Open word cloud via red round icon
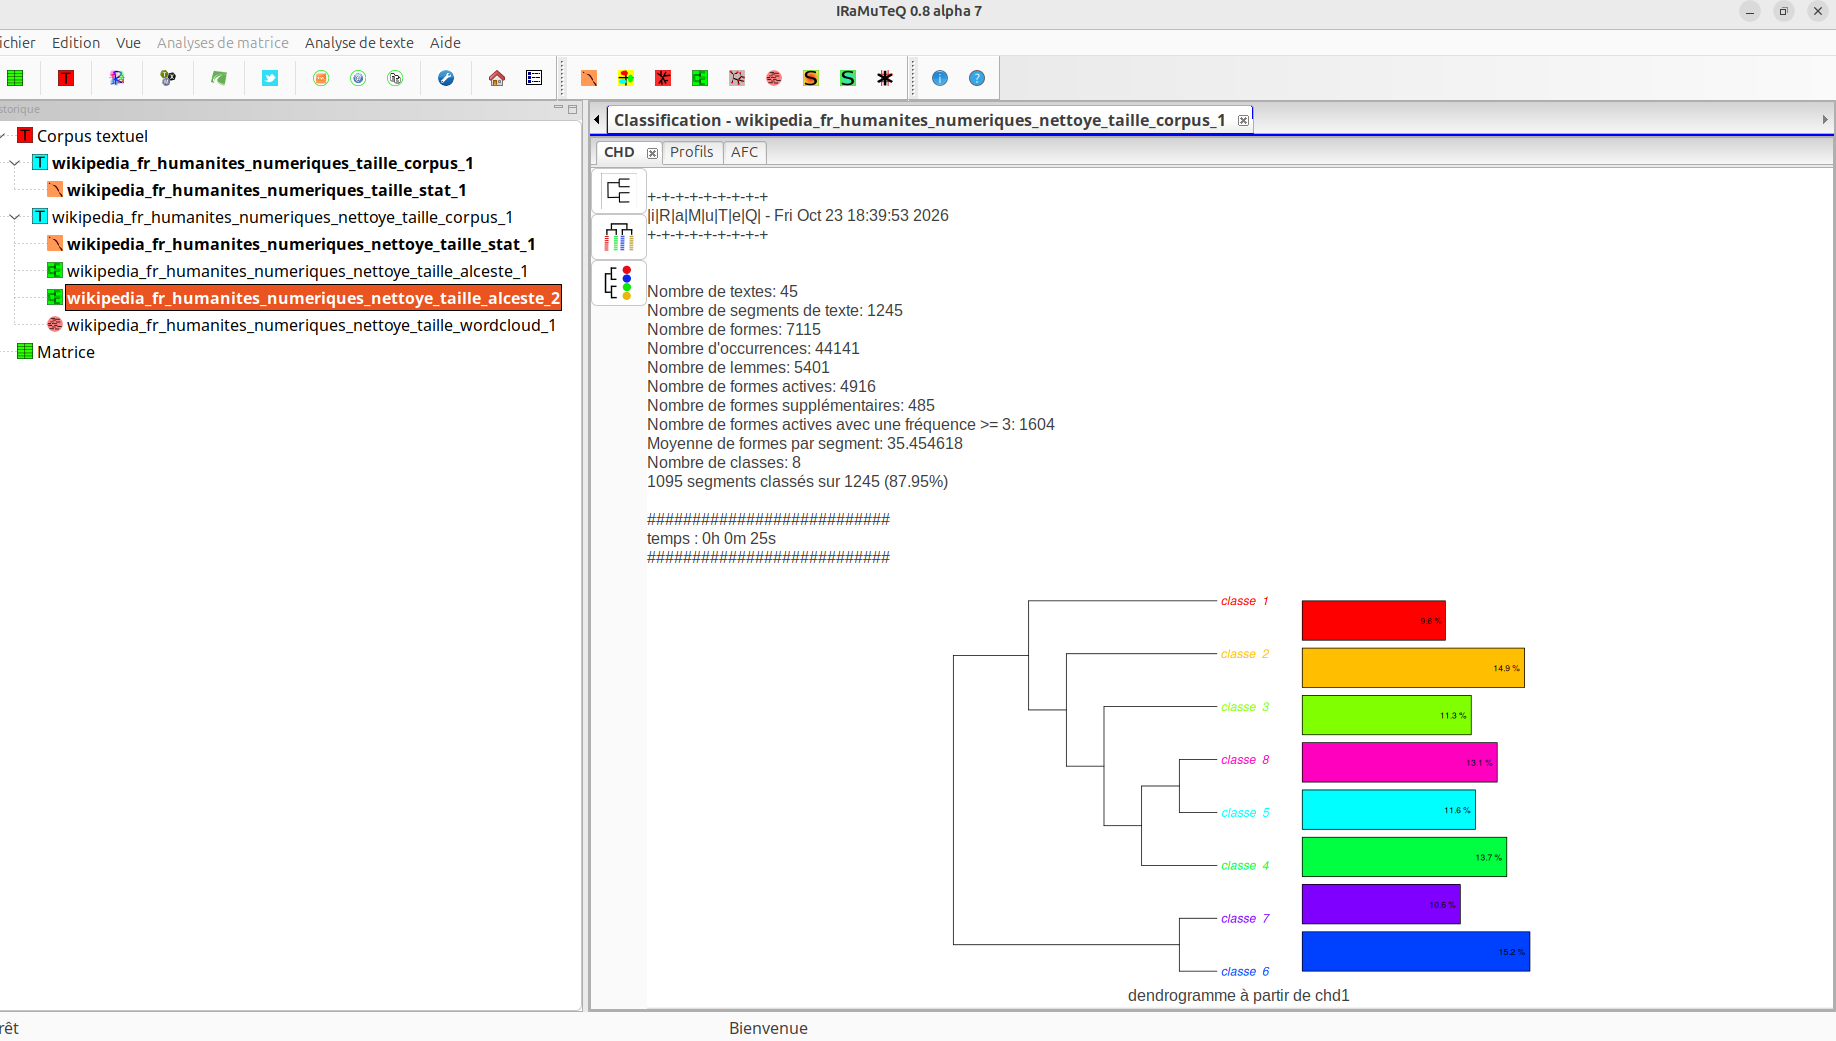 (774, 78)
